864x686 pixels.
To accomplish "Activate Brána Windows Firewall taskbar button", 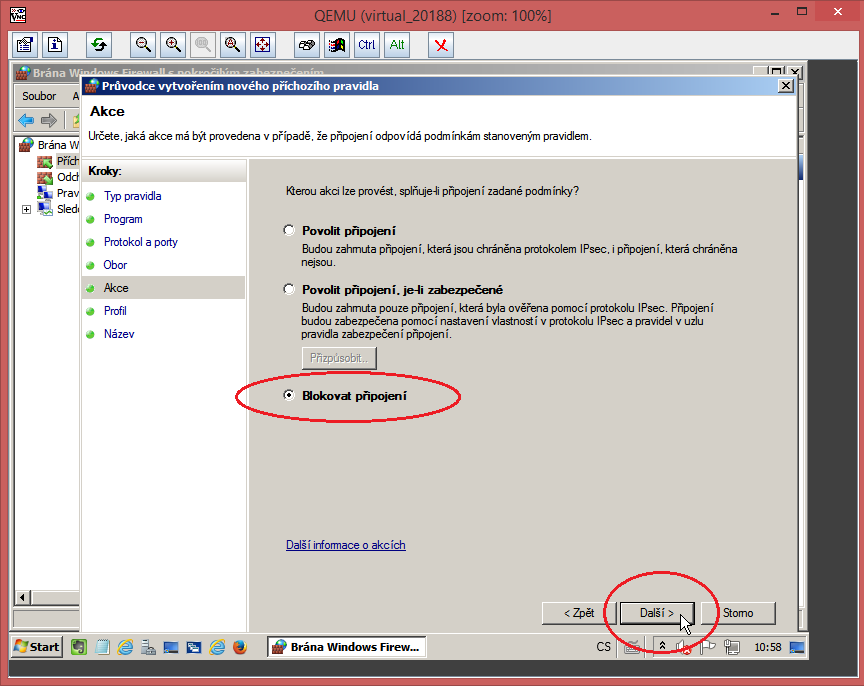I will 347,647.
